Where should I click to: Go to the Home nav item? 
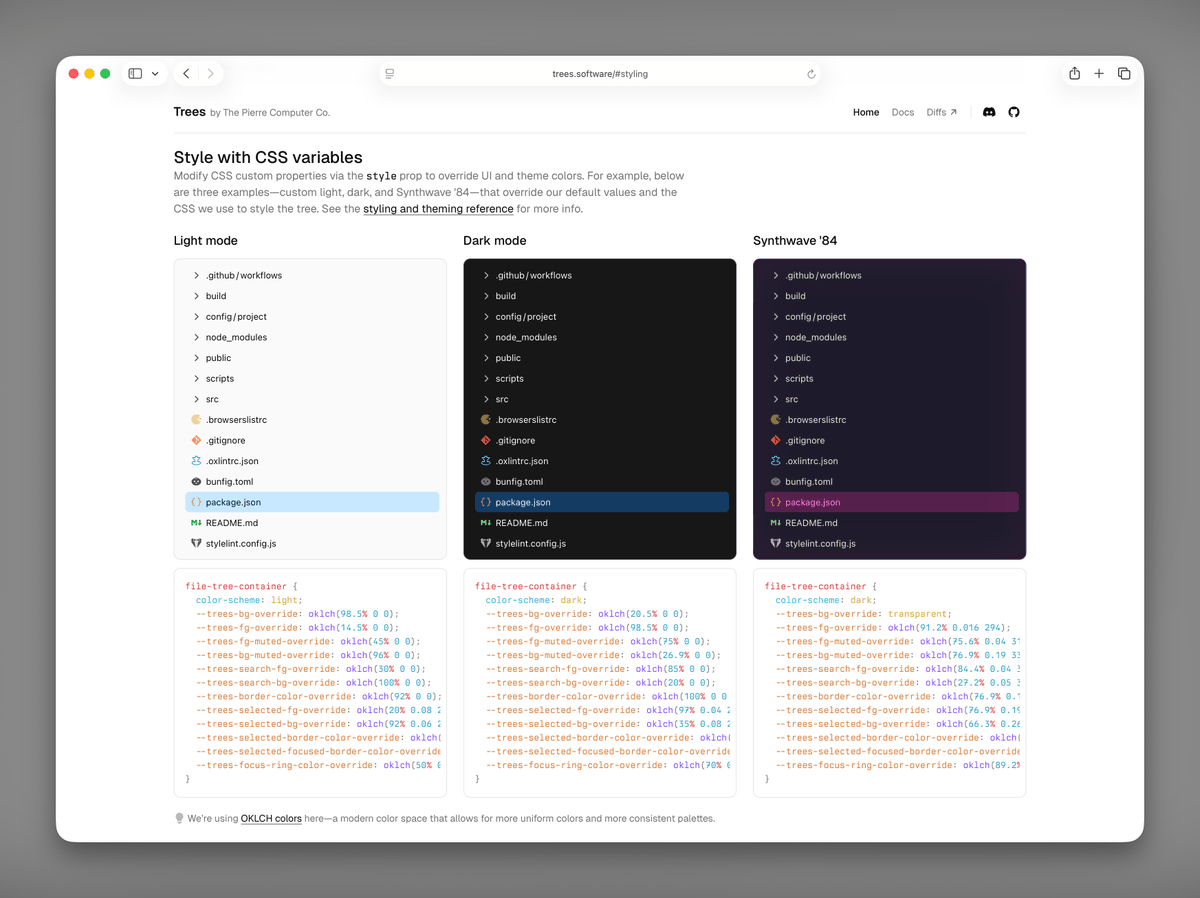coord(866,112)
